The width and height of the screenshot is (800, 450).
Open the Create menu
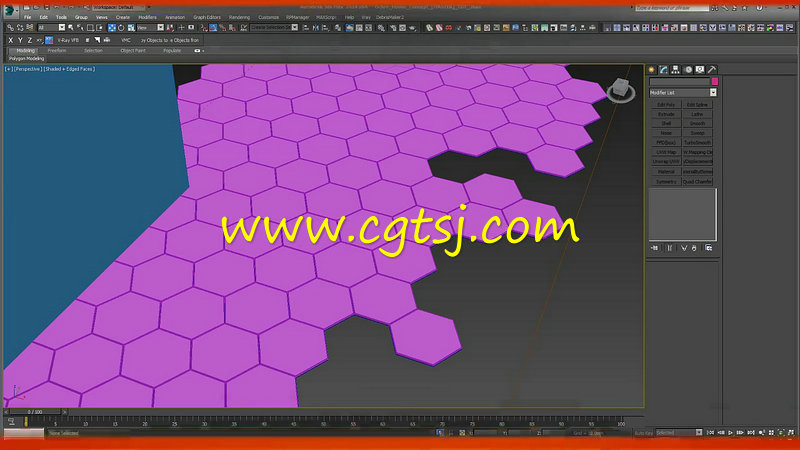point(122,17)
